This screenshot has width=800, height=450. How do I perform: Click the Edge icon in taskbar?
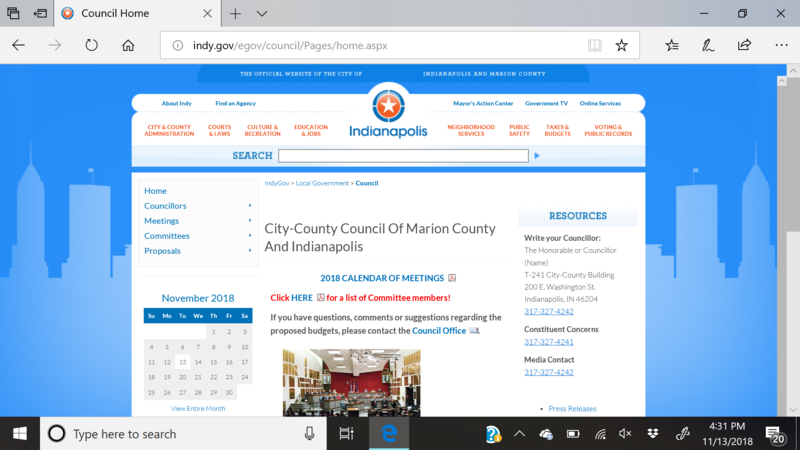tap(389, 434)
